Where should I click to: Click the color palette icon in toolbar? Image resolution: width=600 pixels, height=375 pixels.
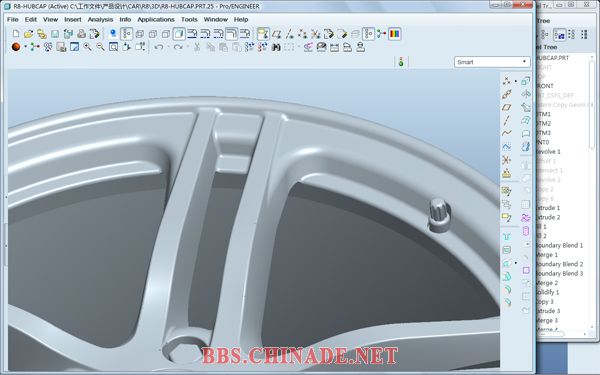(395, 34)
